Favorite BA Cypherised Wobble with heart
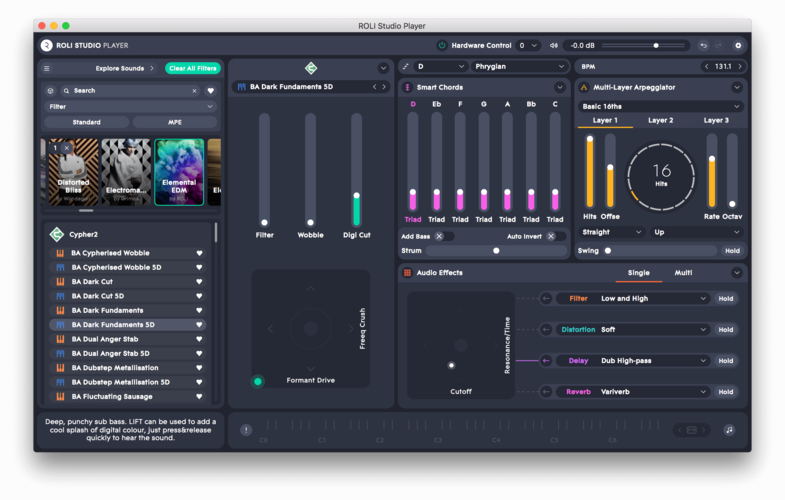Screen dimensions: 785x500 pos(199,253)
